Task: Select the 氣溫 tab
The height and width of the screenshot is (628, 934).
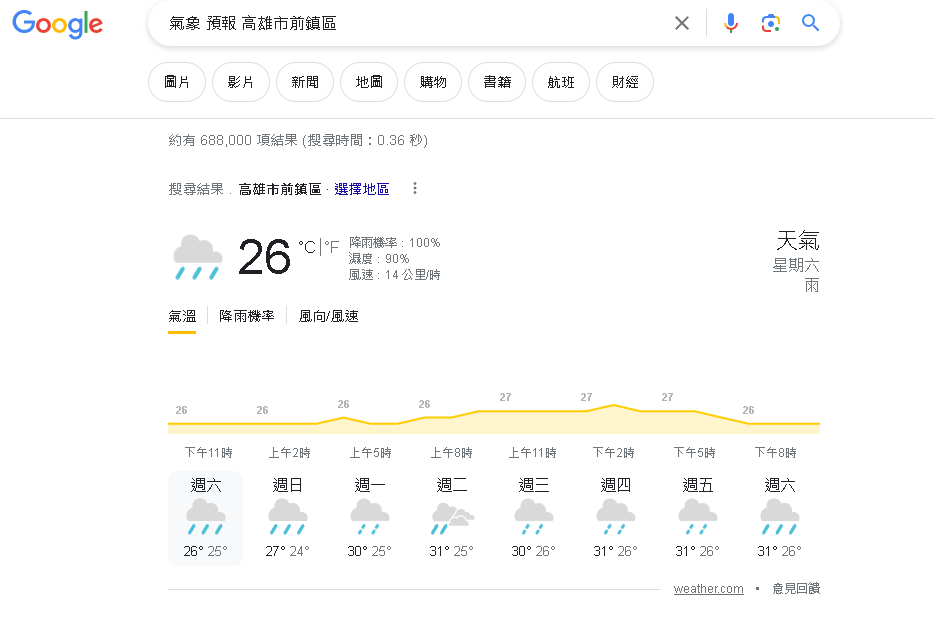Action: [x=182, y=316]
